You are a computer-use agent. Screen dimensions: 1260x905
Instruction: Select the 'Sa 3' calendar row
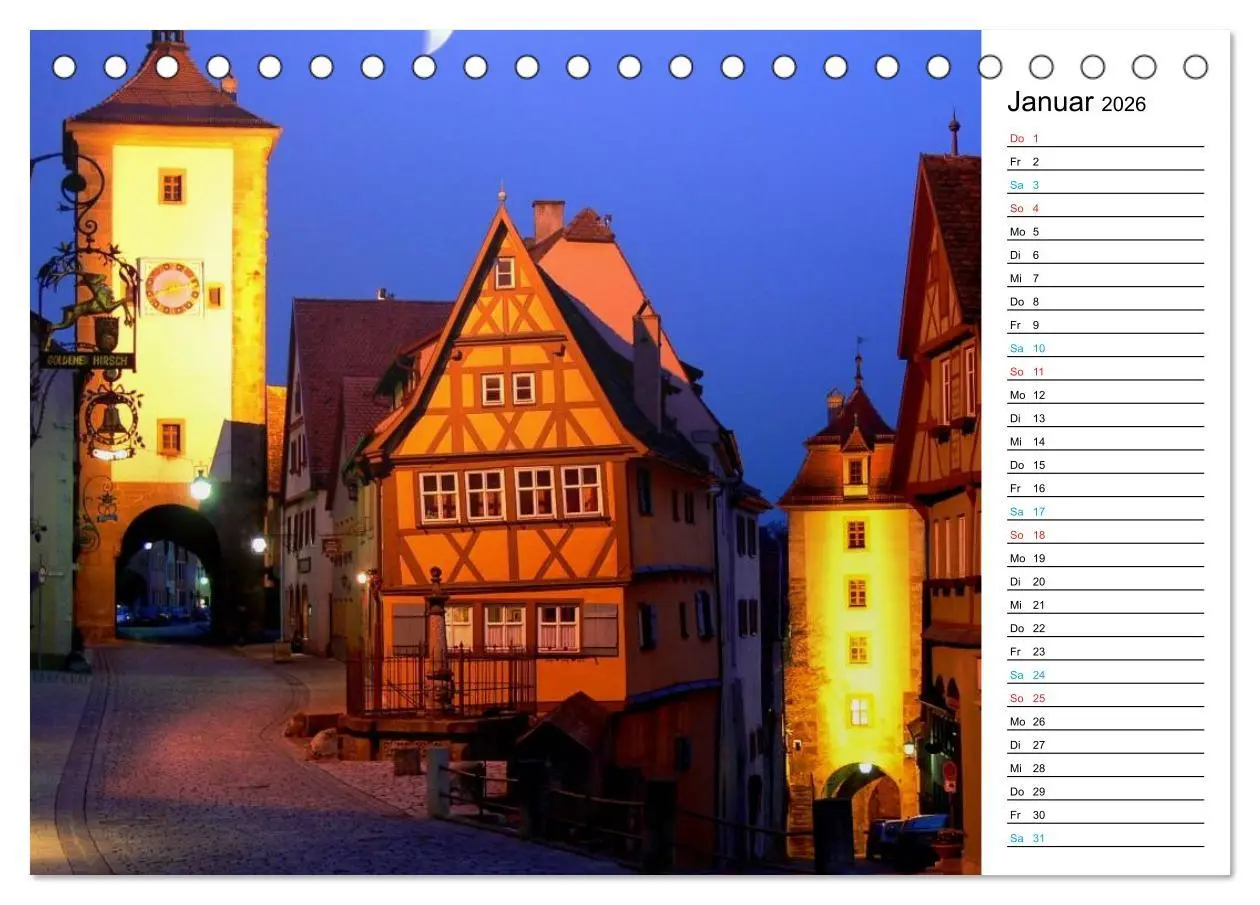click(x=1105, y=185)
